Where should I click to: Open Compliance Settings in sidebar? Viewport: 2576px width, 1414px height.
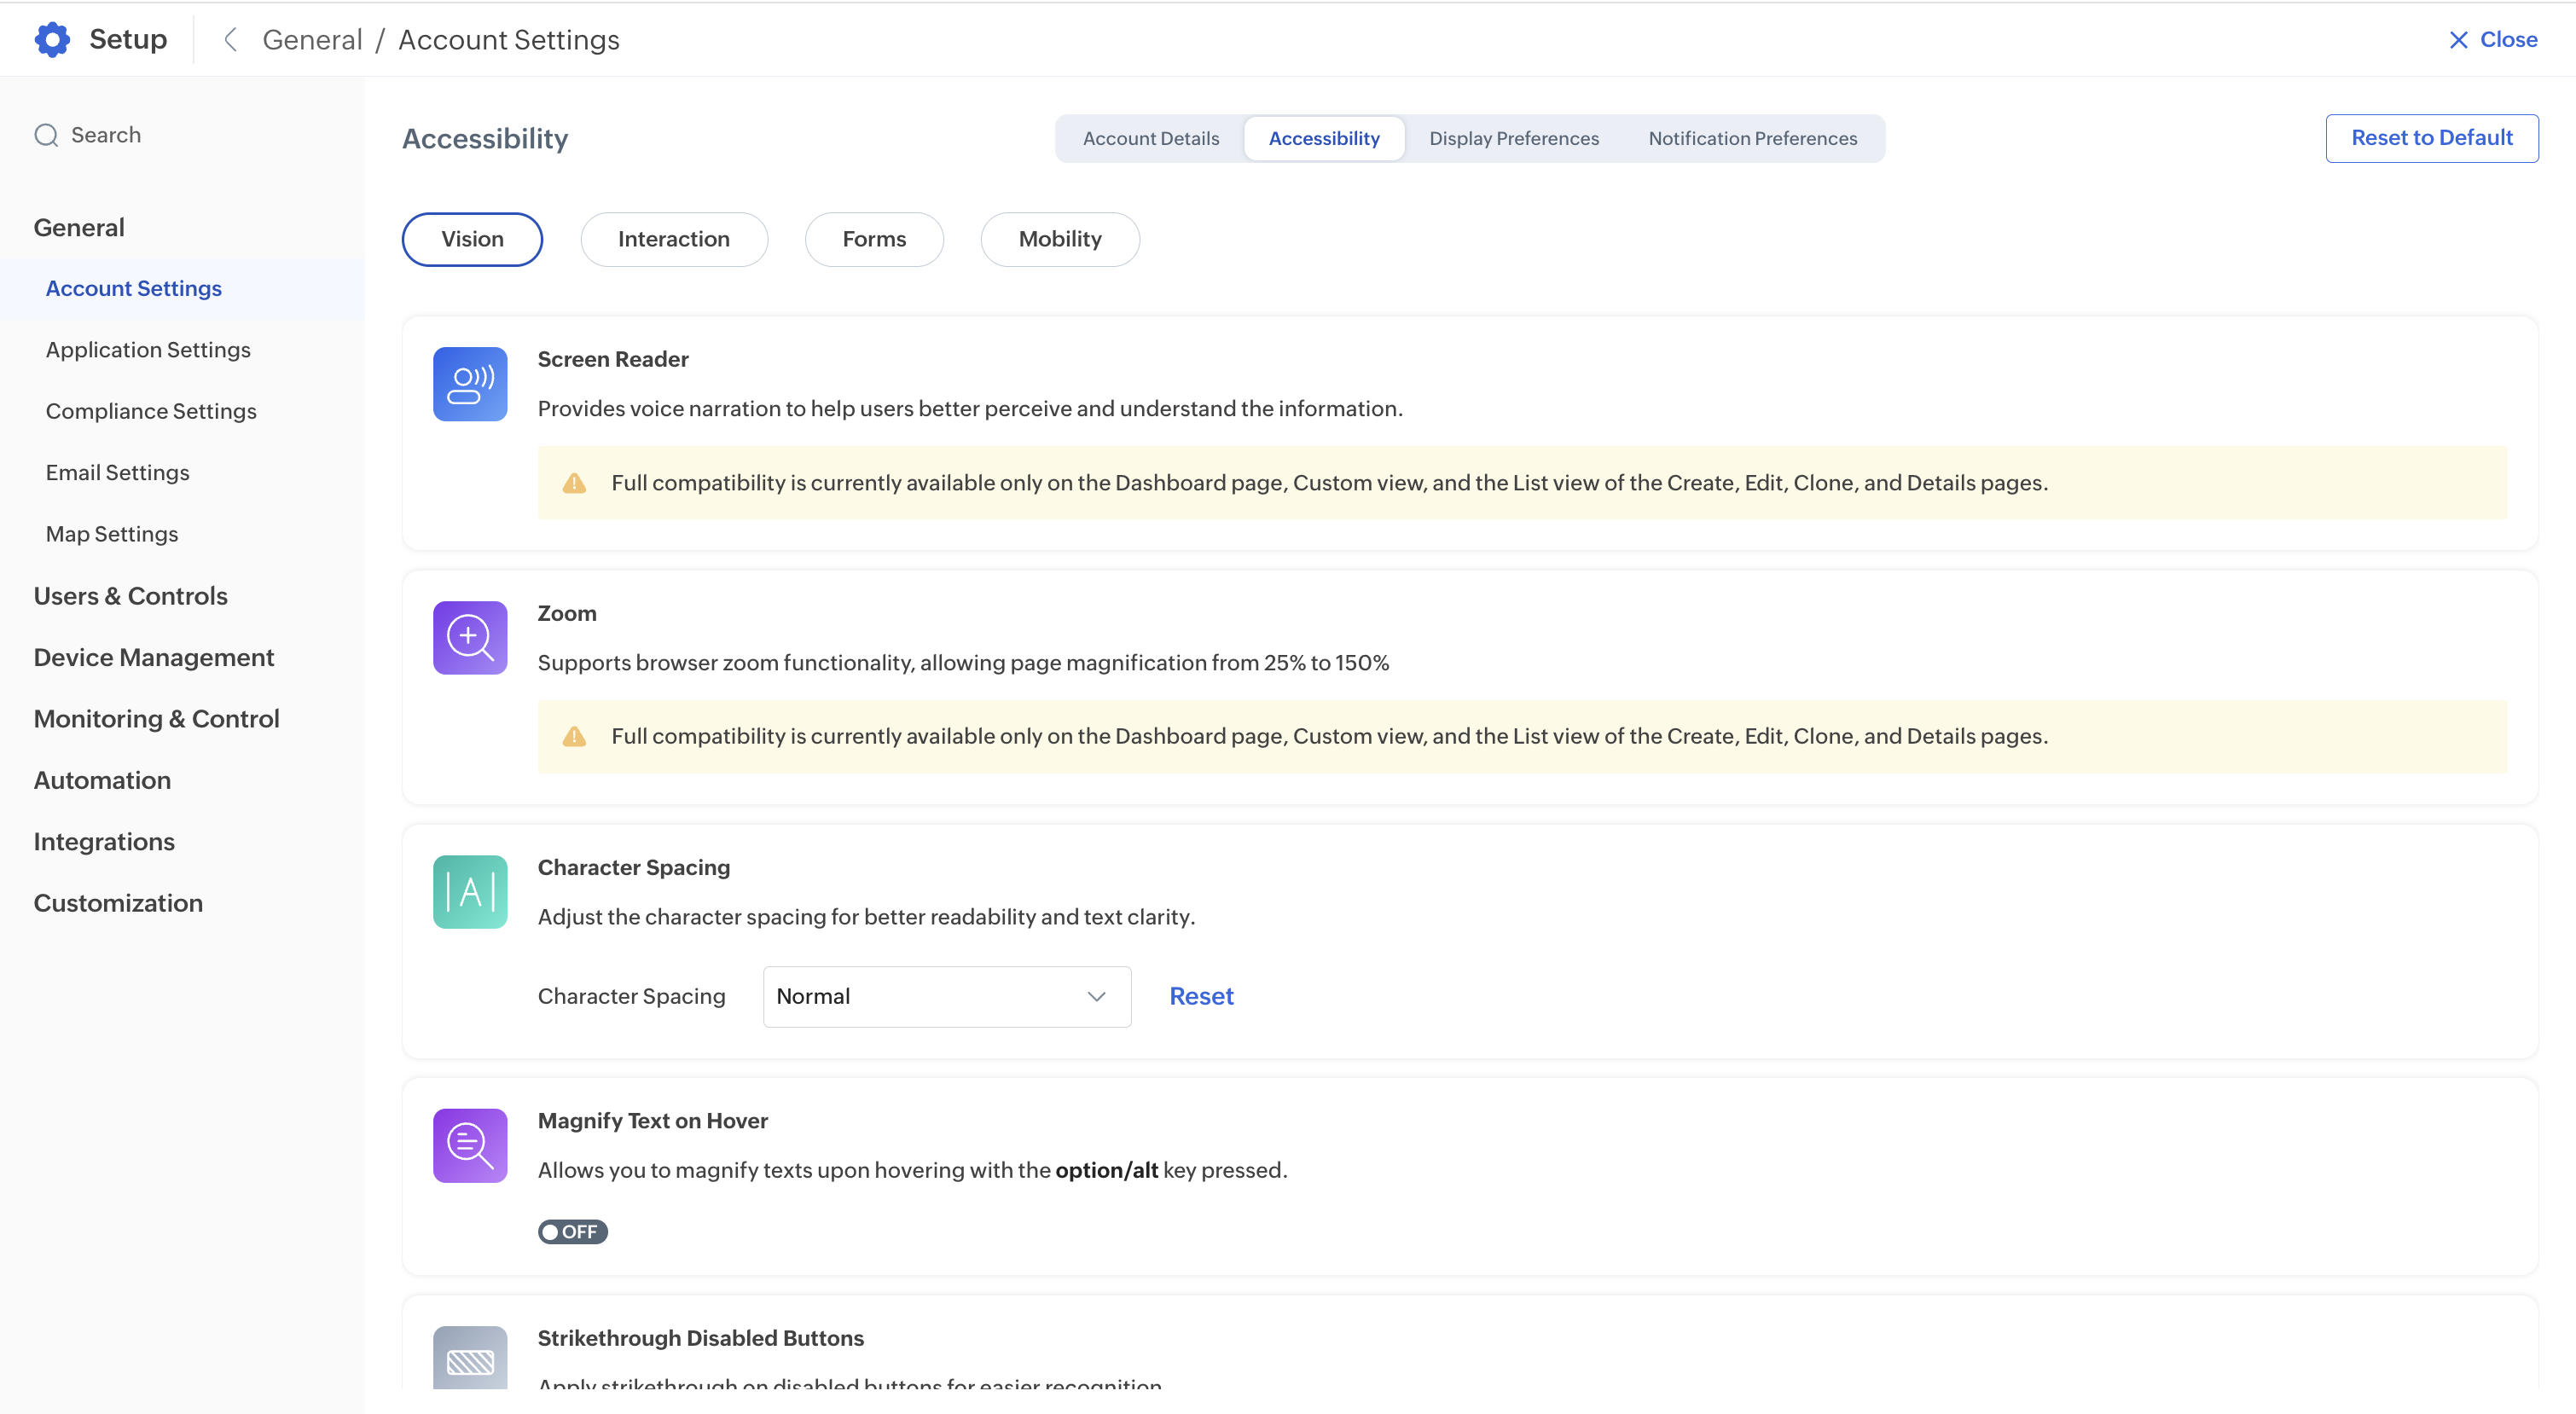[151, 412]
